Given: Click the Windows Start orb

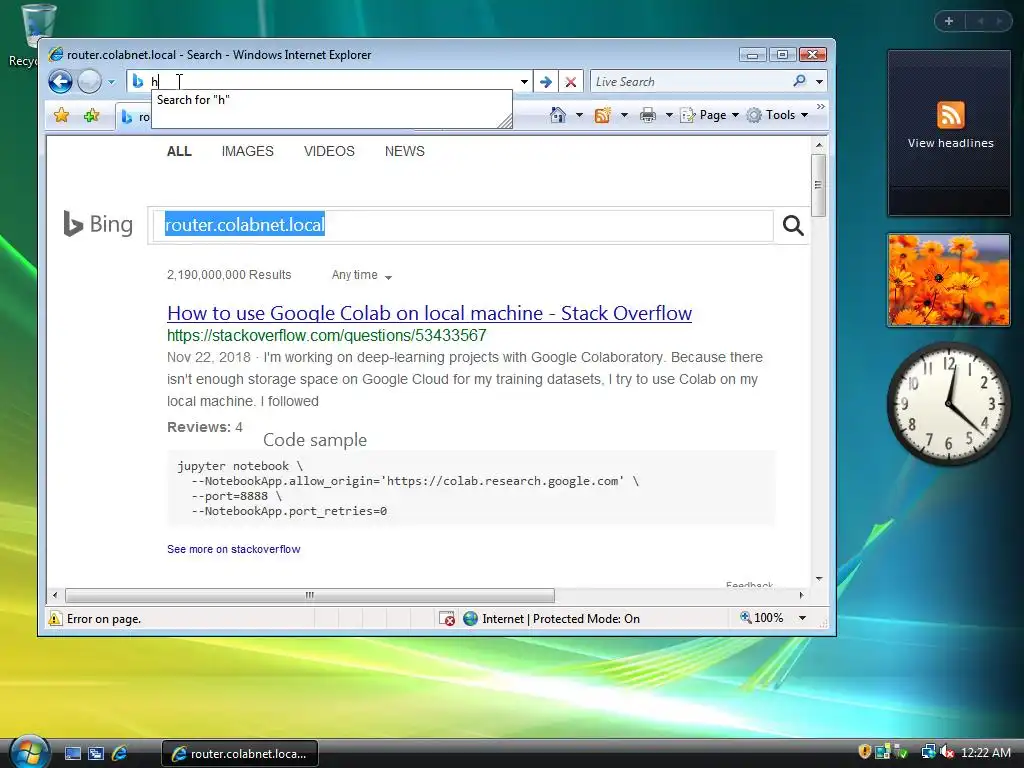Looking at the screenshot, I should click(29, 752).
